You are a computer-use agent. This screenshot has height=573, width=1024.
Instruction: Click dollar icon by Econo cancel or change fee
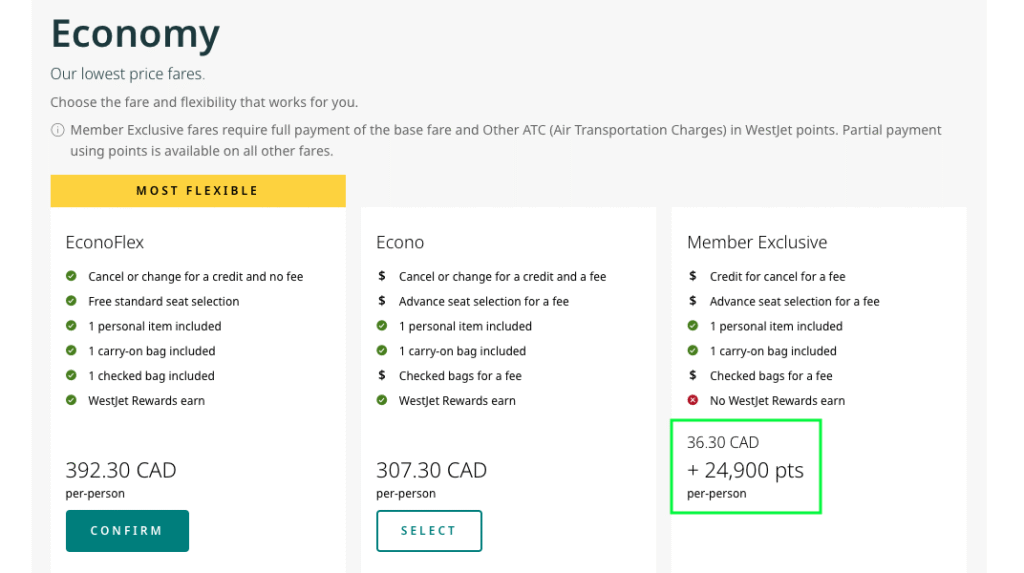382,276
